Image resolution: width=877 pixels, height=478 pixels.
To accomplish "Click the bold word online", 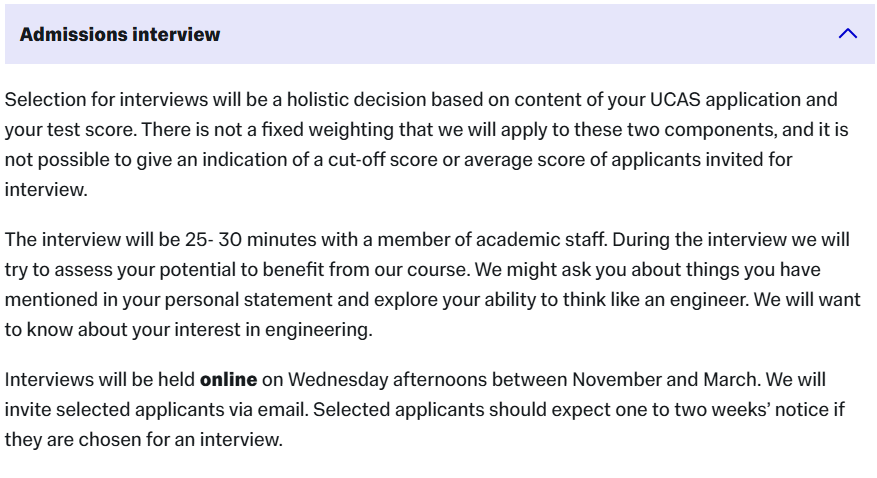I will point(228,380).
